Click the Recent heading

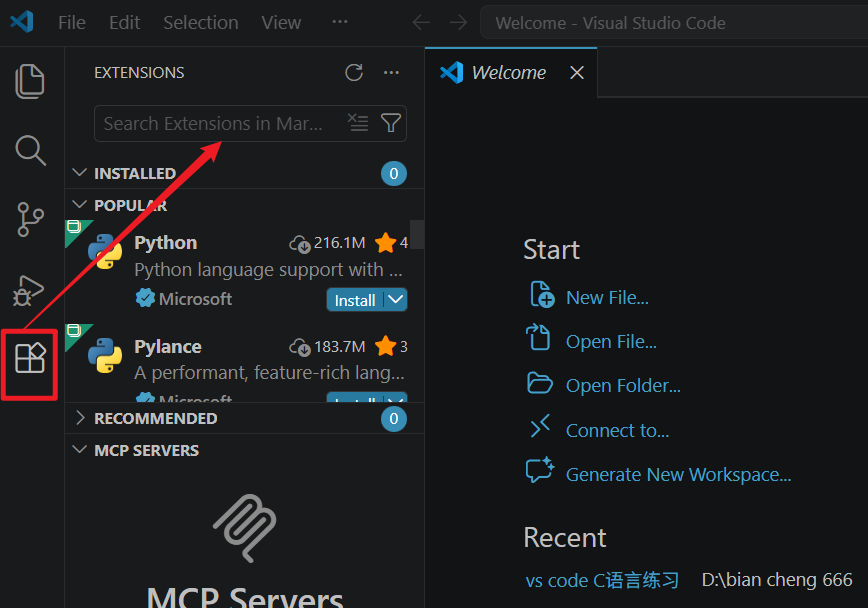click(x=565, y=537)
